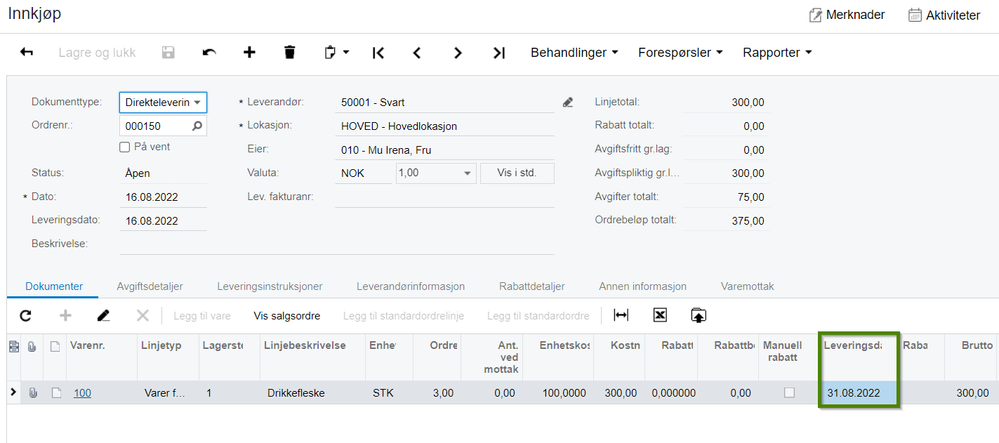
Task: Open the Forespørsler menu
Action: coord(680,53)
